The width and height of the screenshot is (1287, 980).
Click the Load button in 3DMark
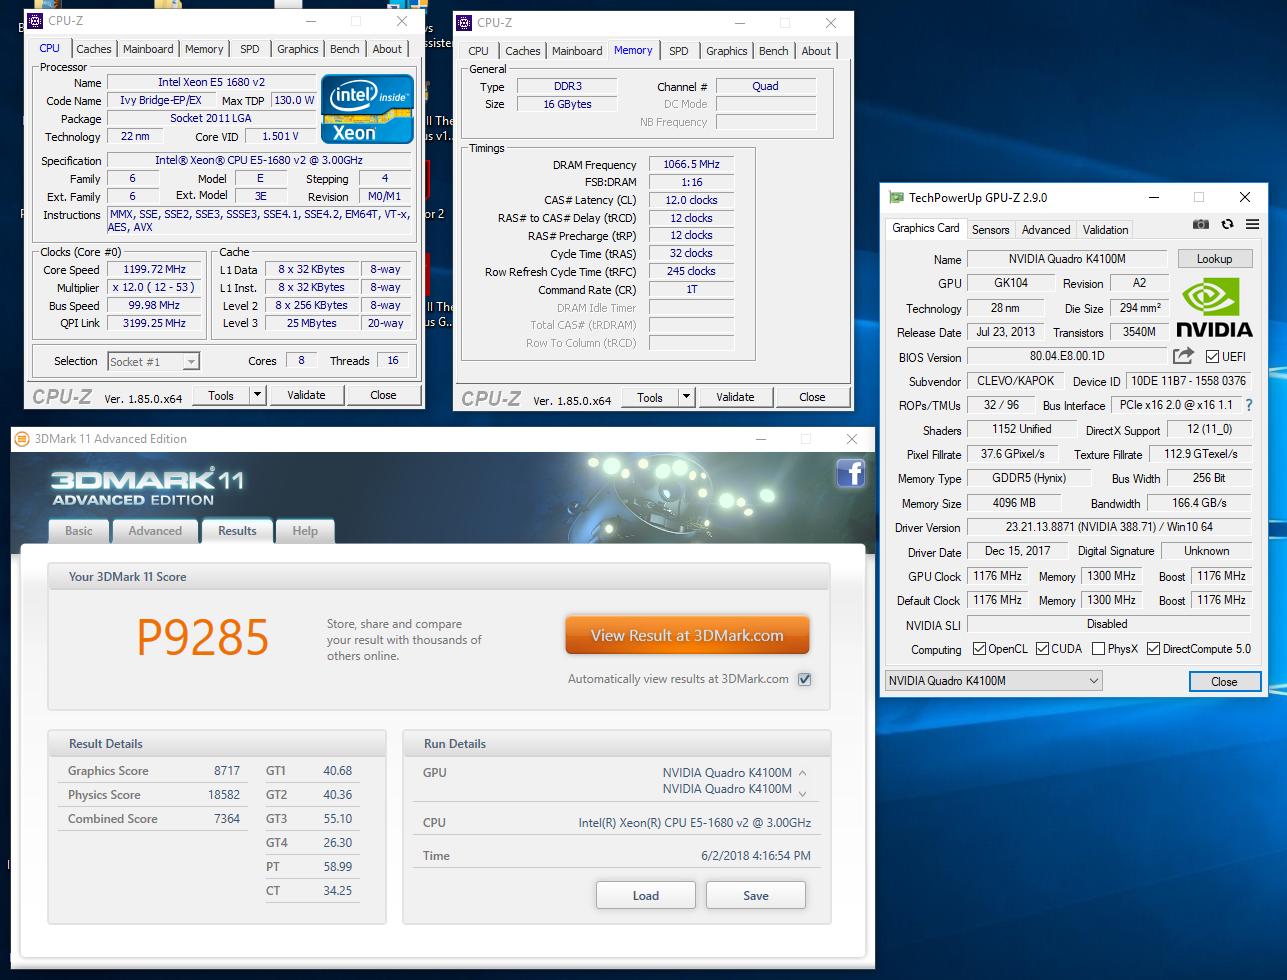coord(646,895)
